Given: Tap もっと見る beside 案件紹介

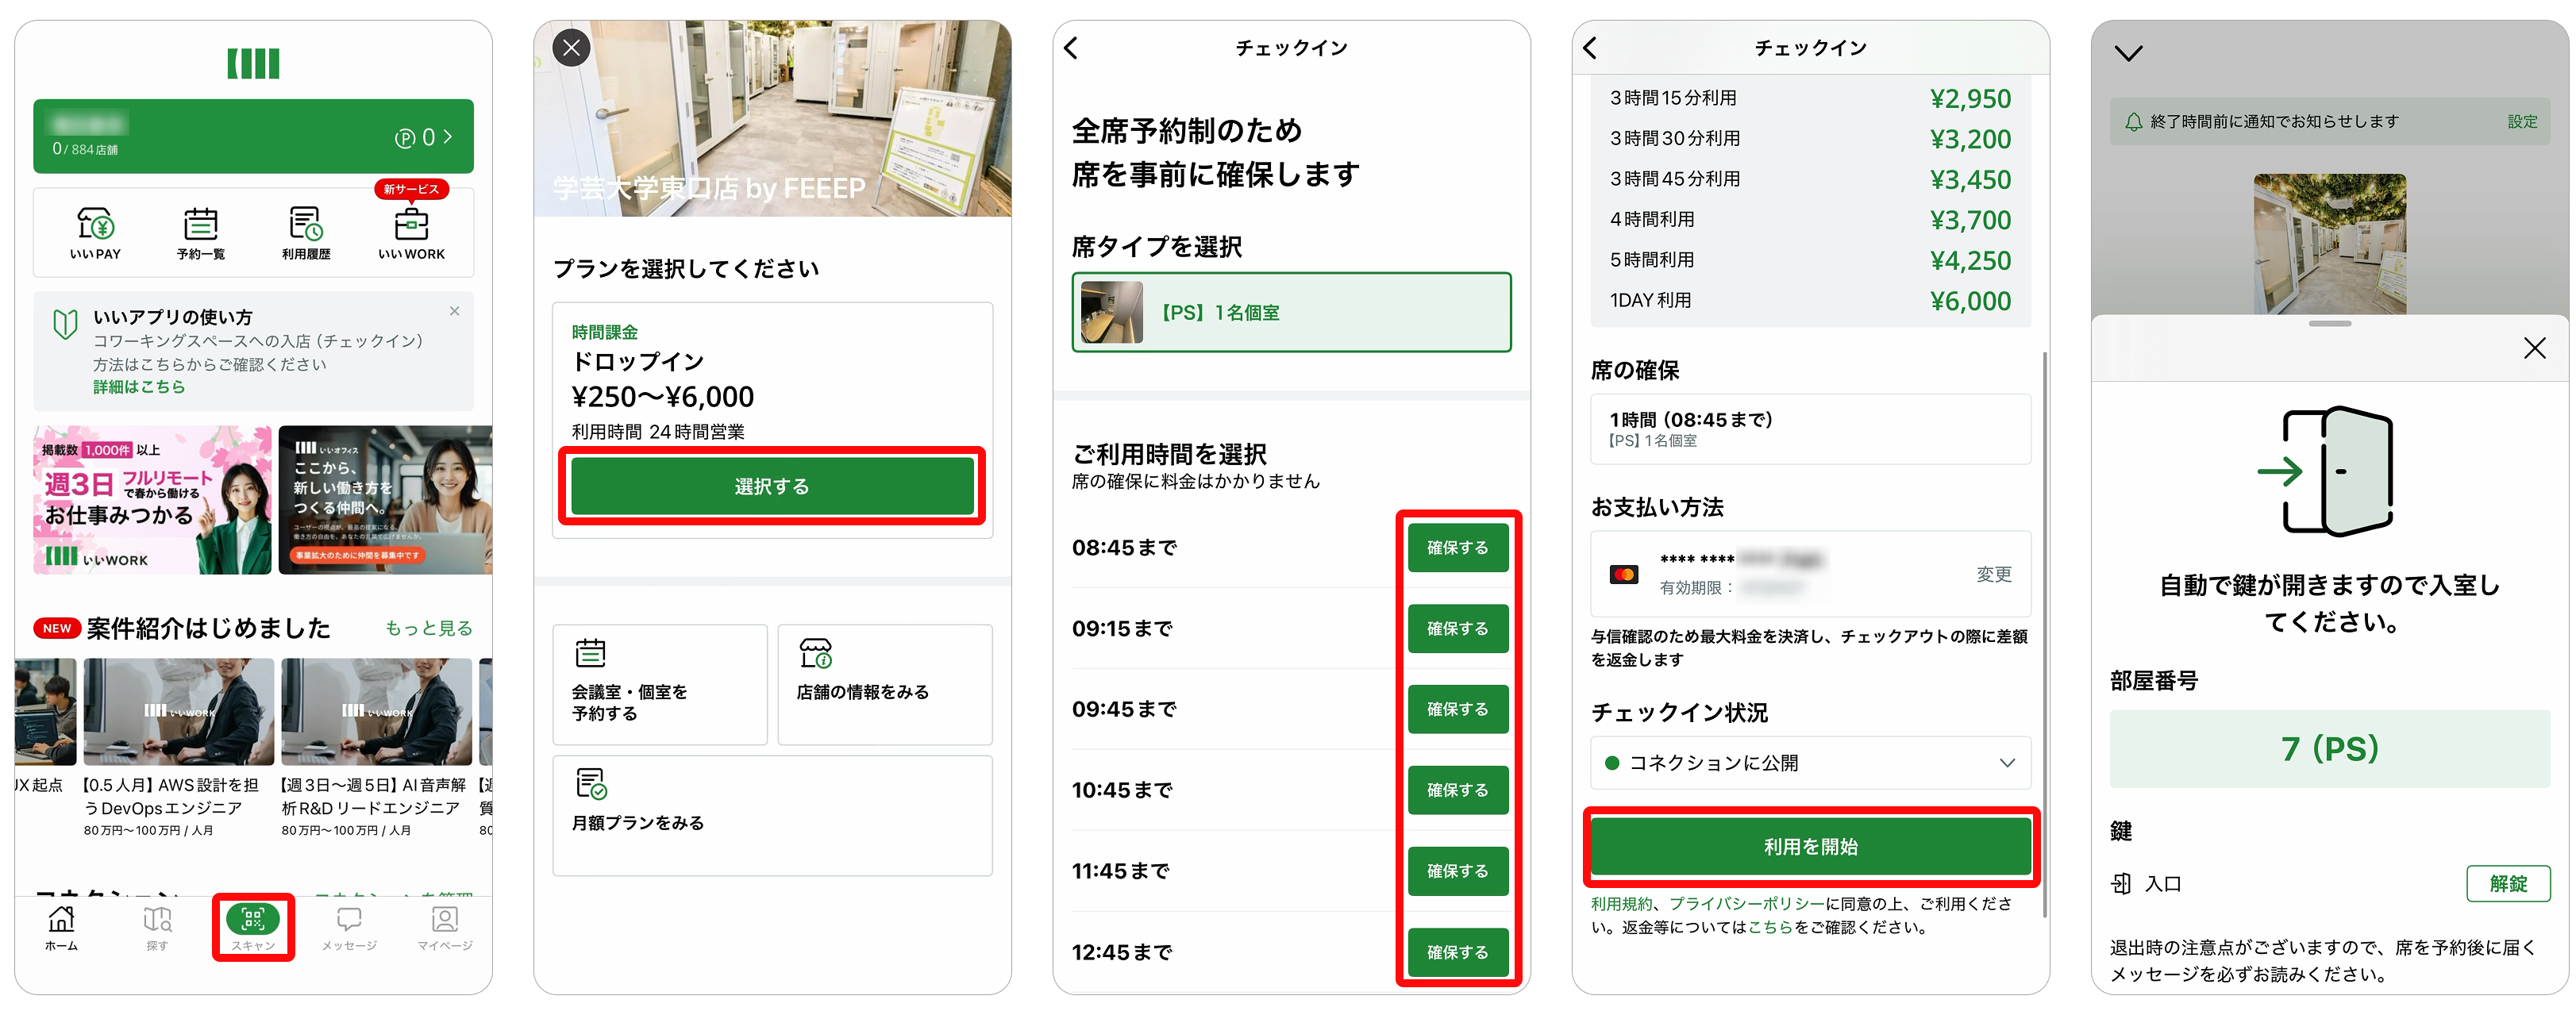Looking at the screenshot, I should 429,628.
